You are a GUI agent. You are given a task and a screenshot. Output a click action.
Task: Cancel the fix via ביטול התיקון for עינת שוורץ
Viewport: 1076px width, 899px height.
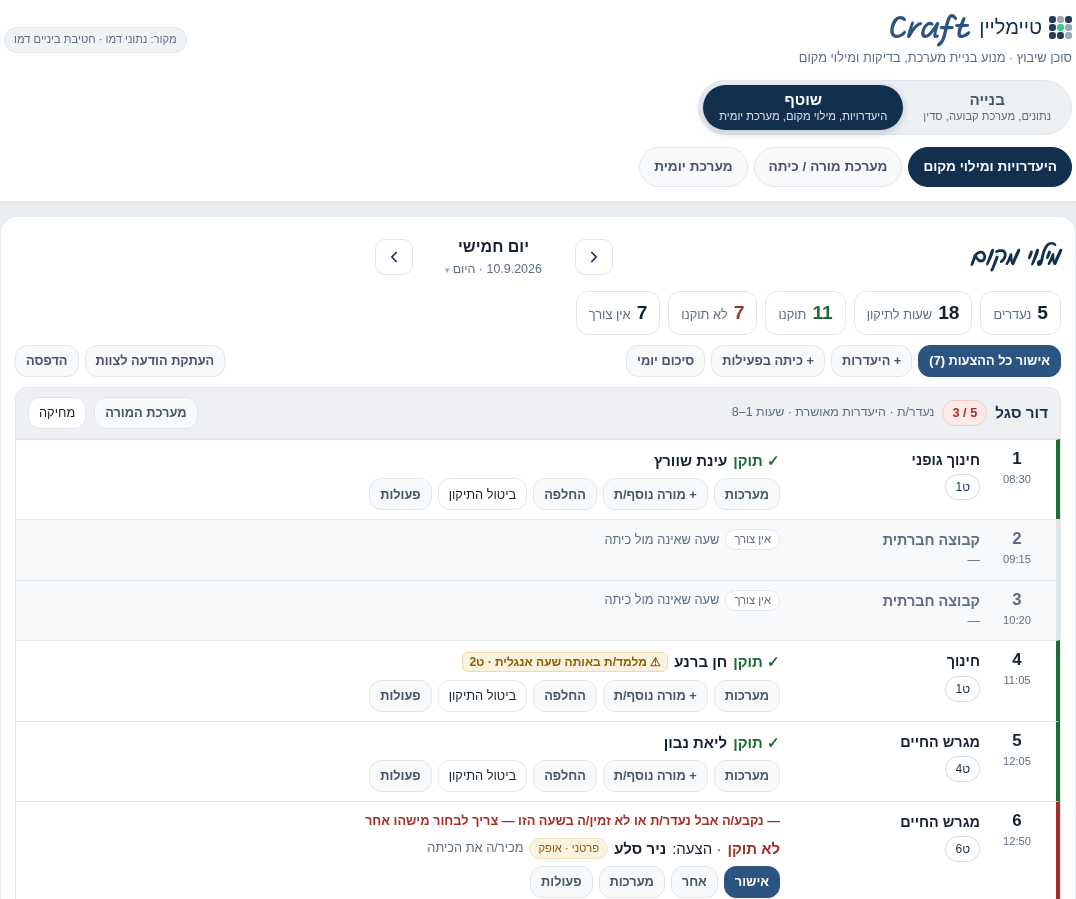tap(482, 494)
